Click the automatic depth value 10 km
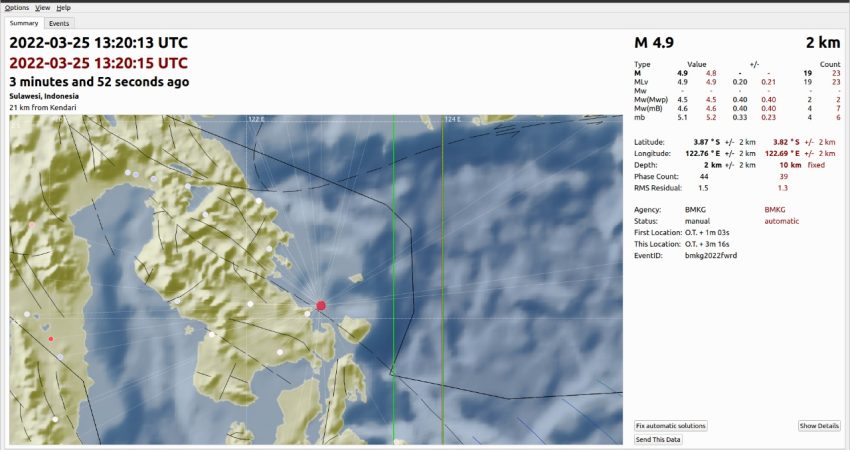Viewport: 850px width, 450px height. pyautogui.click(x=790, y=165)
